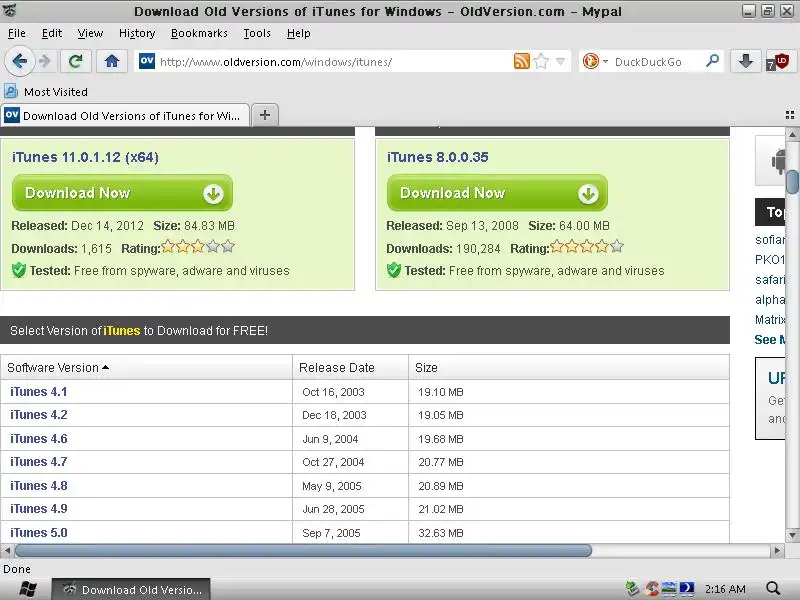Open the iTunes 4.2 version link
The height and width of the screenshot is (600, 800).
(39, 415)
